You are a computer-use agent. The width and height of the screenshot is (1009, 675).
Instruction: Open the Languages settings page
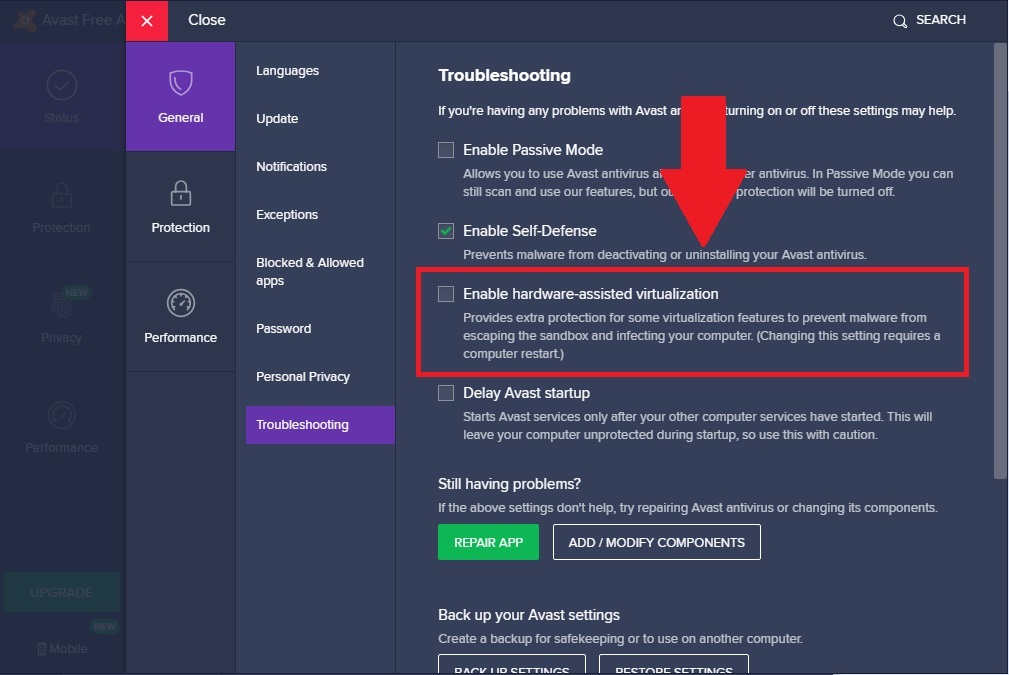(287, 71)
